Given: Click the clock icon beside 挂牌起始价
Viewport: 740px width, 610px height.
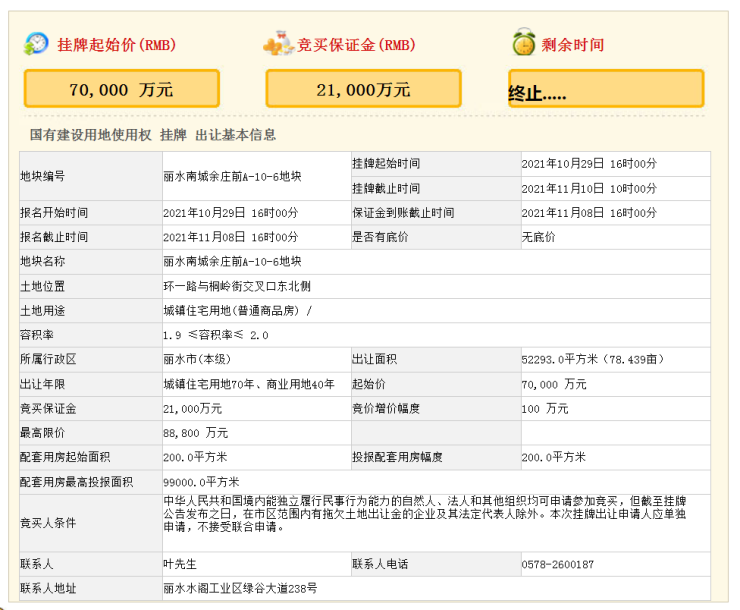Looking at the screenshot, I should [x=35, y=44].
